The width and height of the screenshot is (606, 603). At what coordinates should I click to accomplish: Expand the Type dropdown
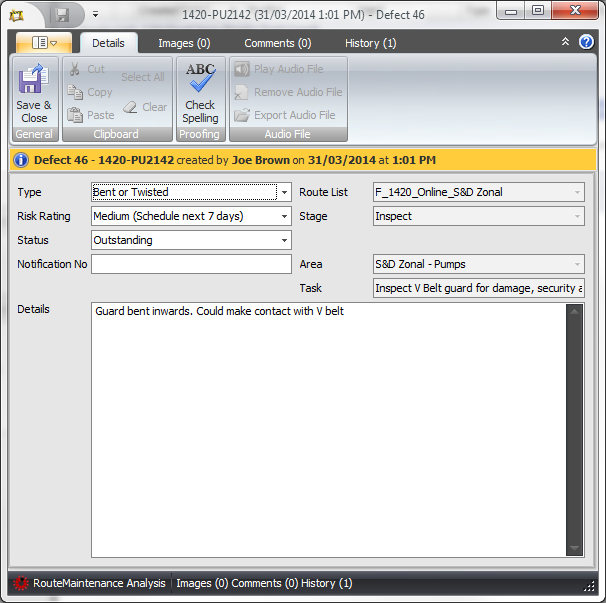[284, 192]
